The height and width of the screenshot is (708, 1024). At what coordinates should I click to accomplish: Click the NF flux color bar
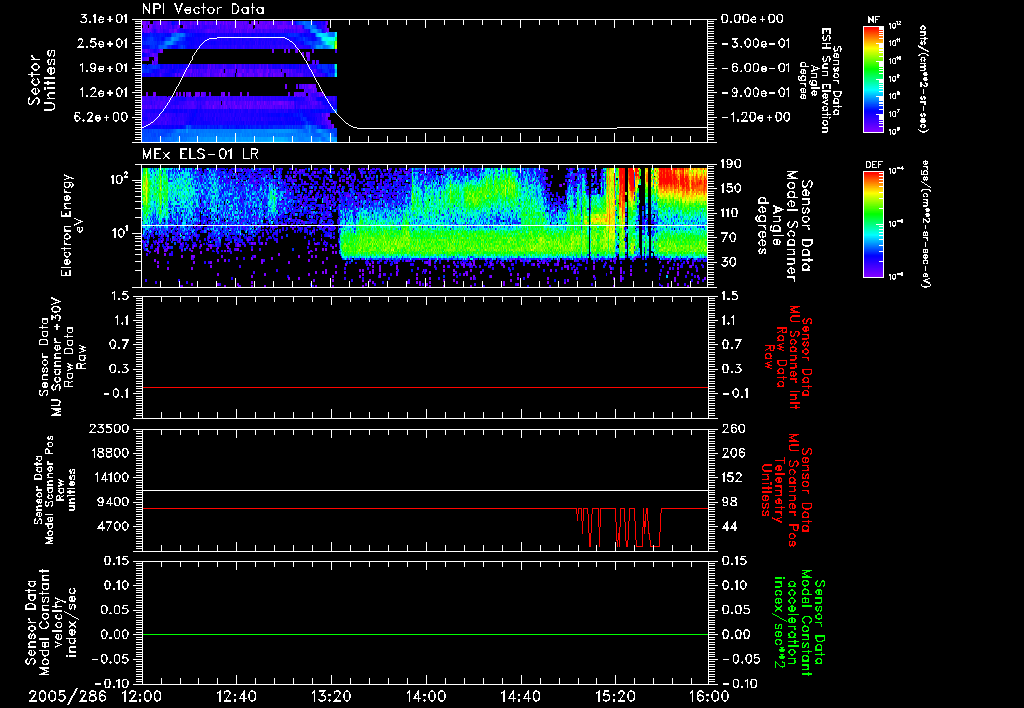pos(874,79)
